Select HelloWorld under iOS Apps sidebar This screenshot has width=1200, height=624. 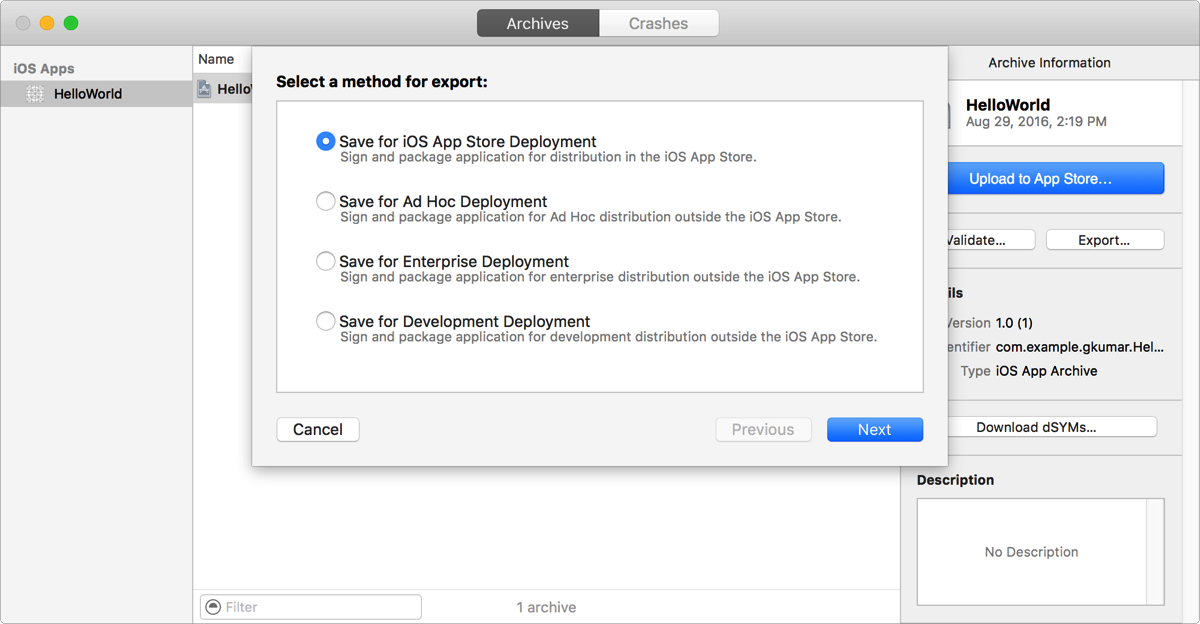(88, 94)
